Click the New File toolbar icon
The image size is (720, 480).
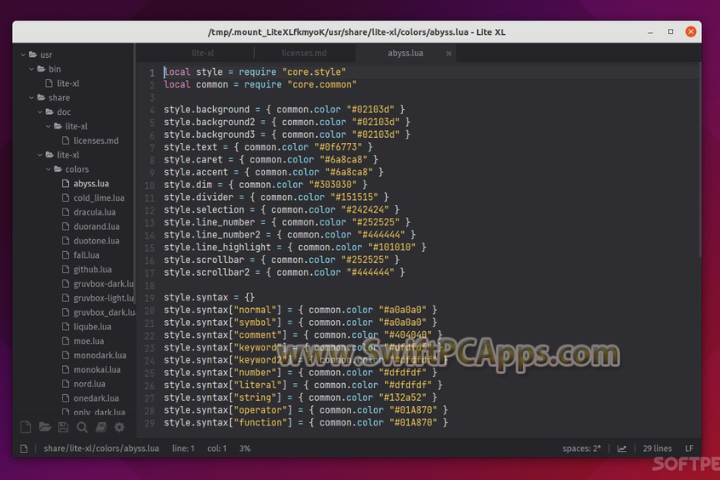coord(26,427)
